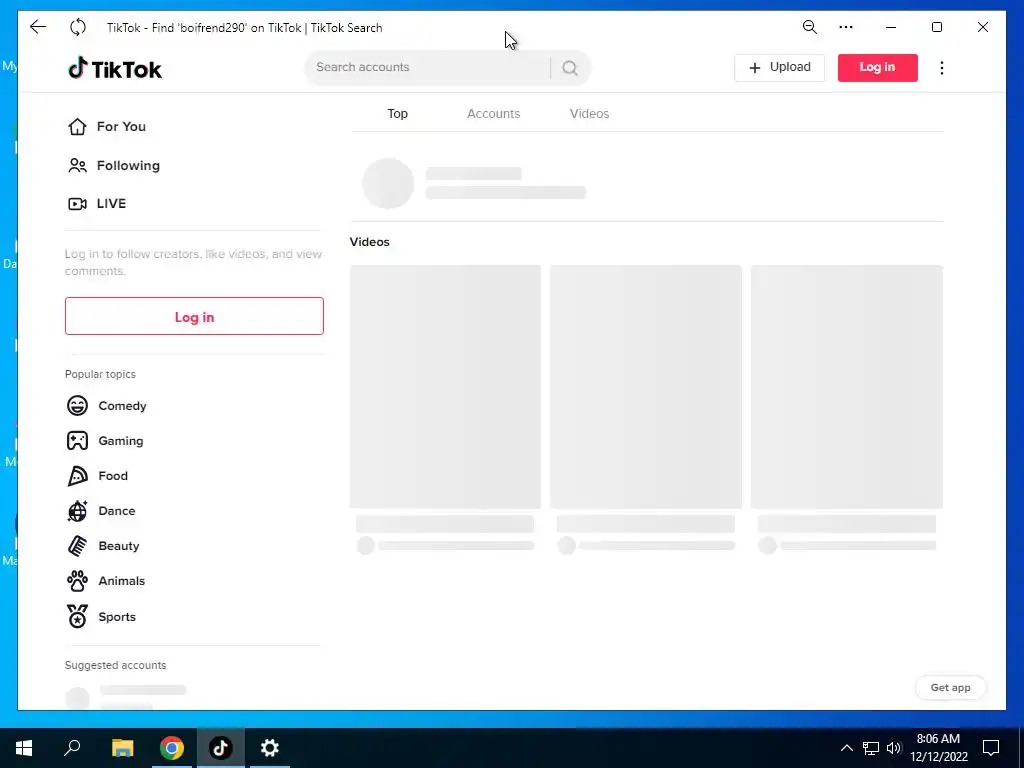Click the Upload button
Image resolution: width=1024 pixels, height=768 pixels.
(x=779, y=68)
